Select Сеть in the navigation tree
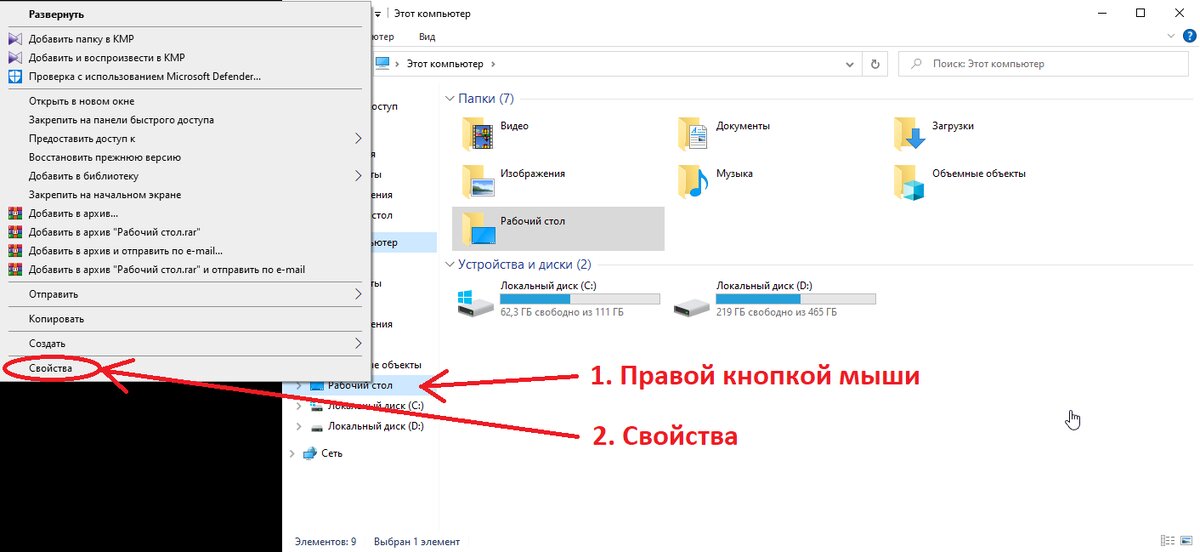 (332, 453)
